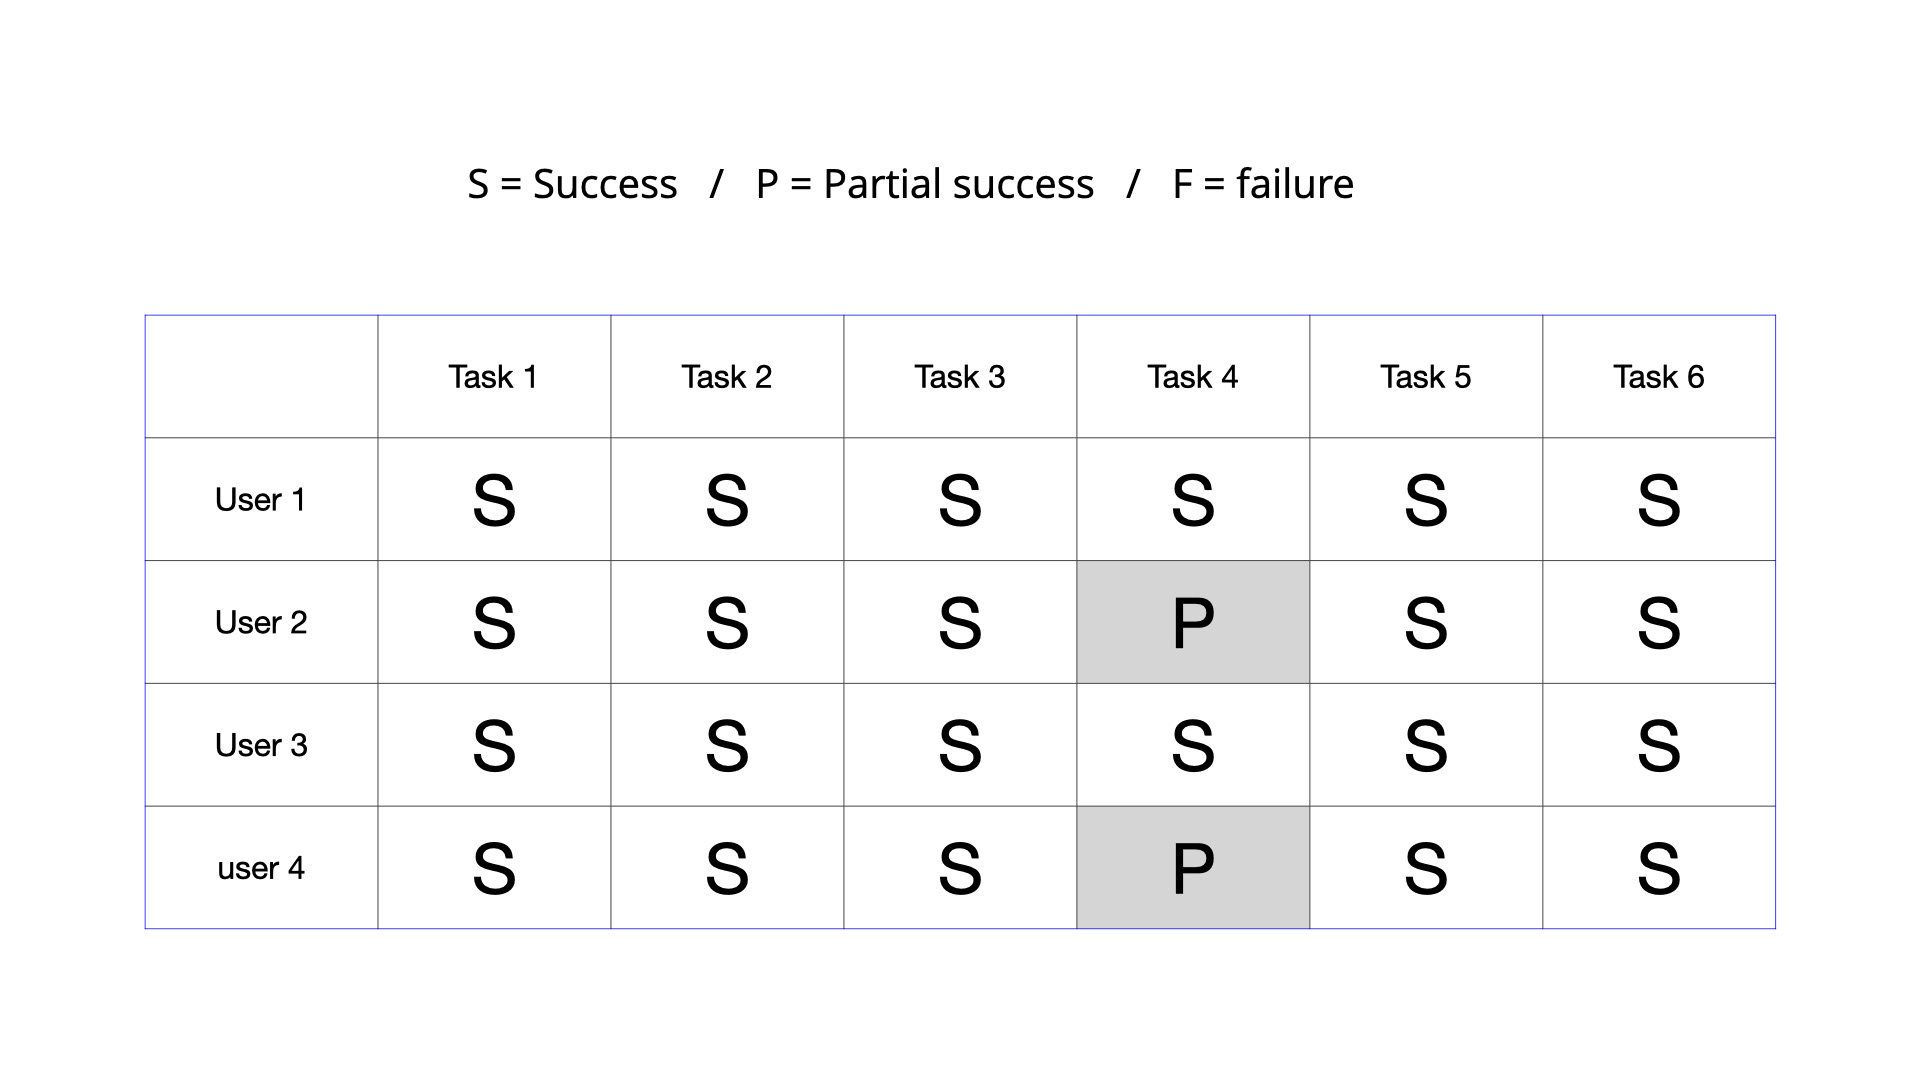
Task: Select the lowercase user 4 row label
Action: tap(261, 868)
